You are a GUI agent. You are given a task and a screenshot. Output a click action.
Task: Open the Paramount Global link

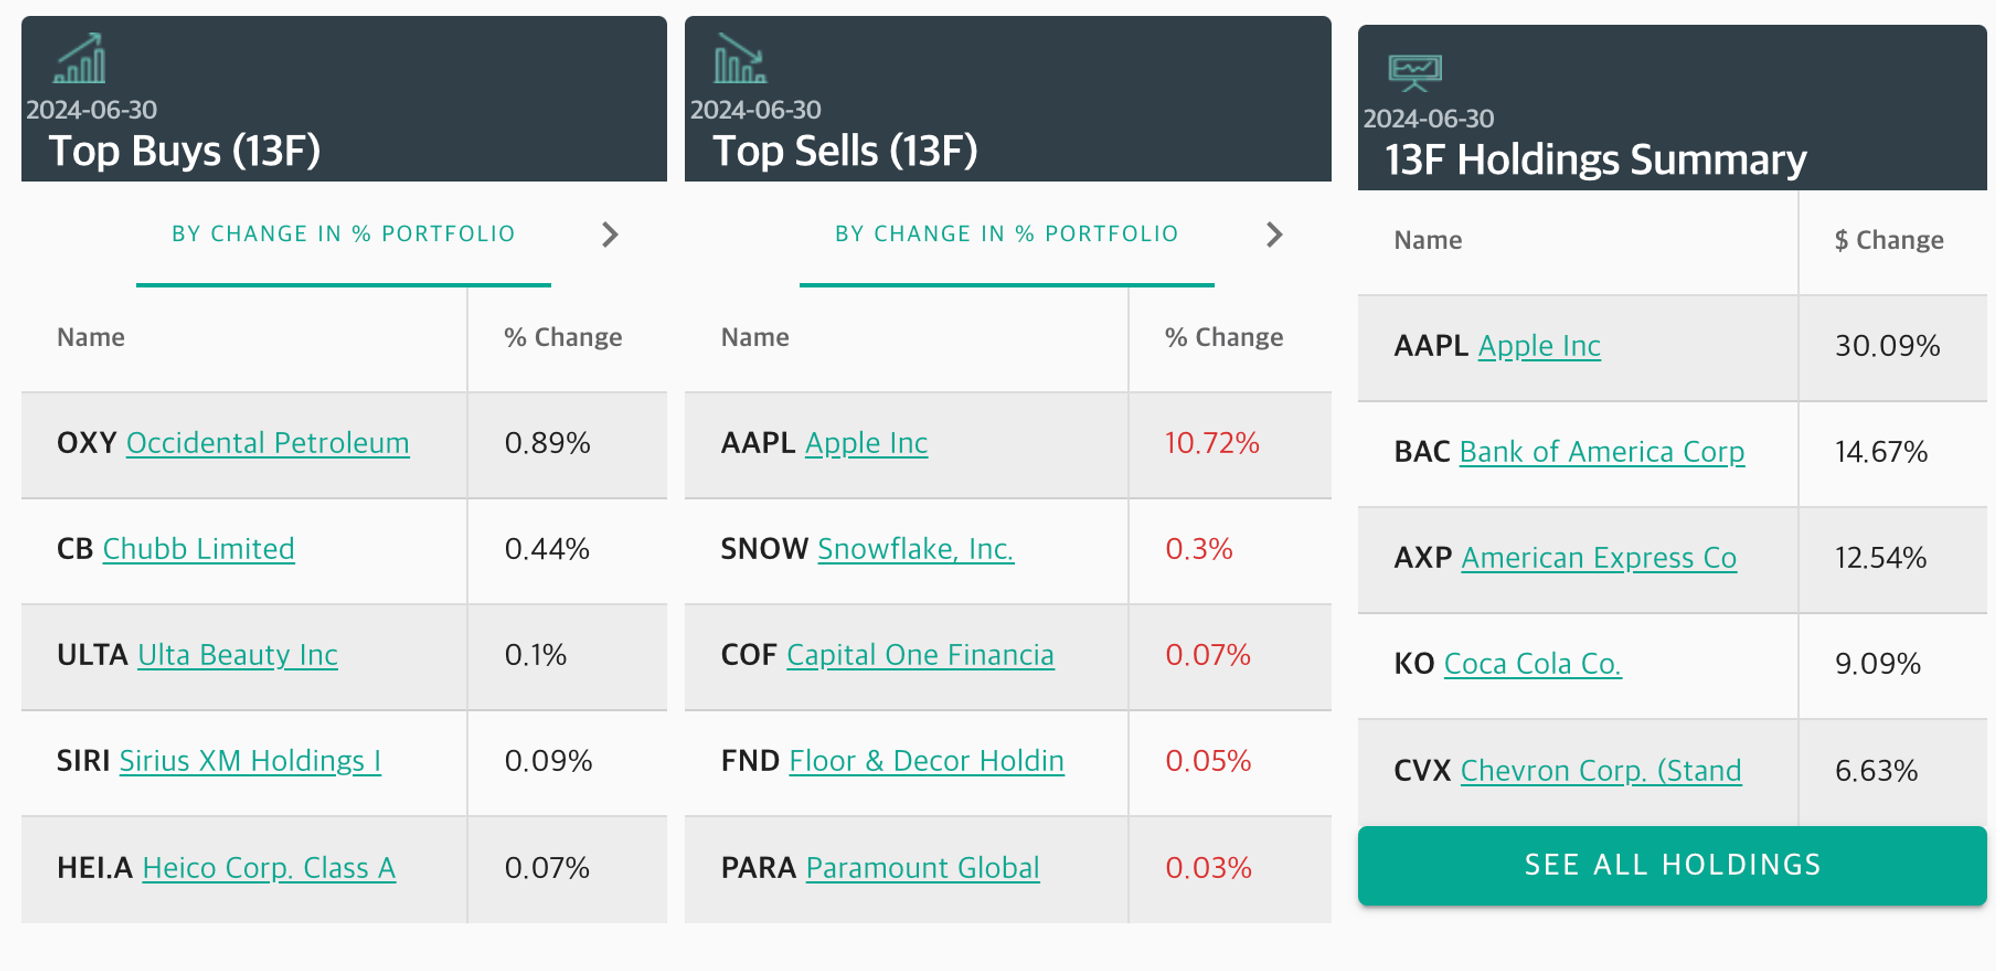pyautogui.click(x=922, y=868)
